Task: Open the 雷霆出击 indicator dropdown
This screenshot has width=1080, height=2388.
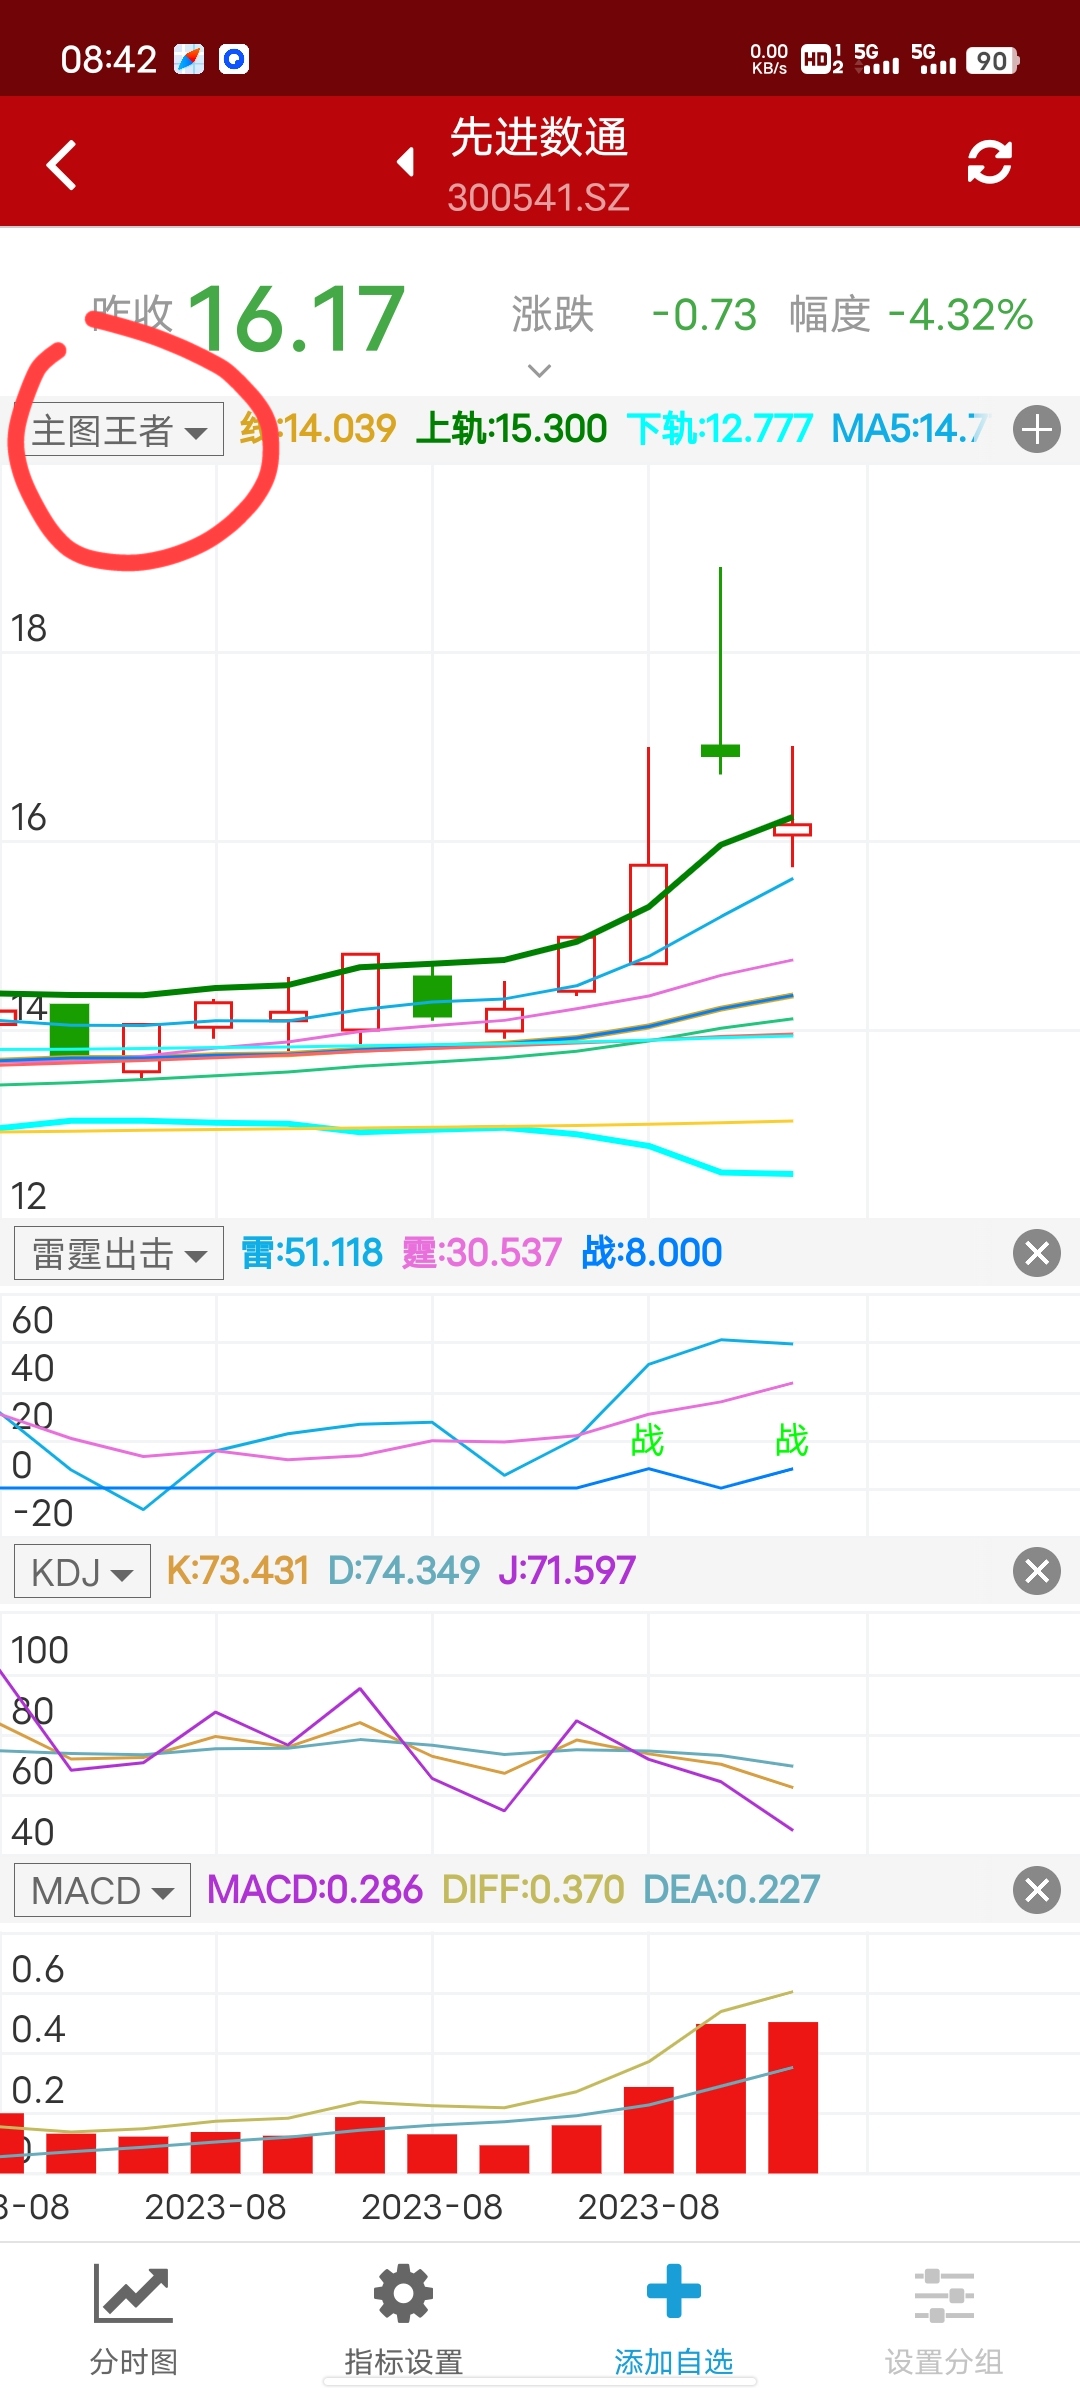Action: click(x=119, y=1254)
